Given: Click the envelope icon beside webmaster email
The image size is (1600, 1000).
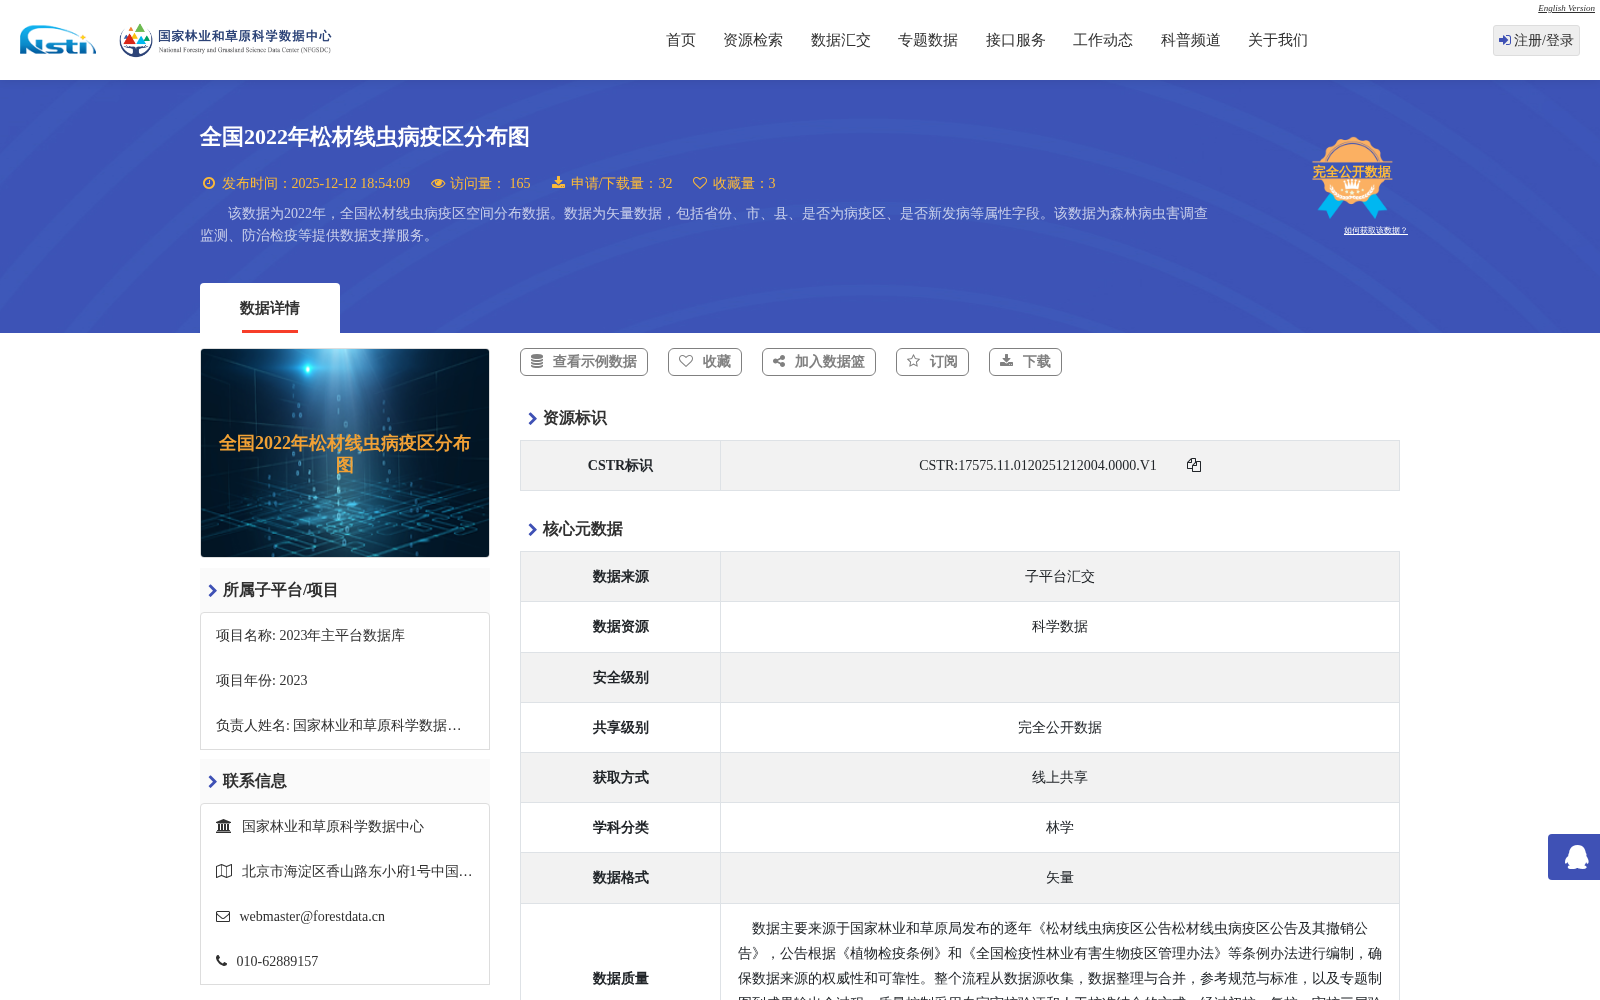Looking at the screenshot, I should (x=223, y=916).
